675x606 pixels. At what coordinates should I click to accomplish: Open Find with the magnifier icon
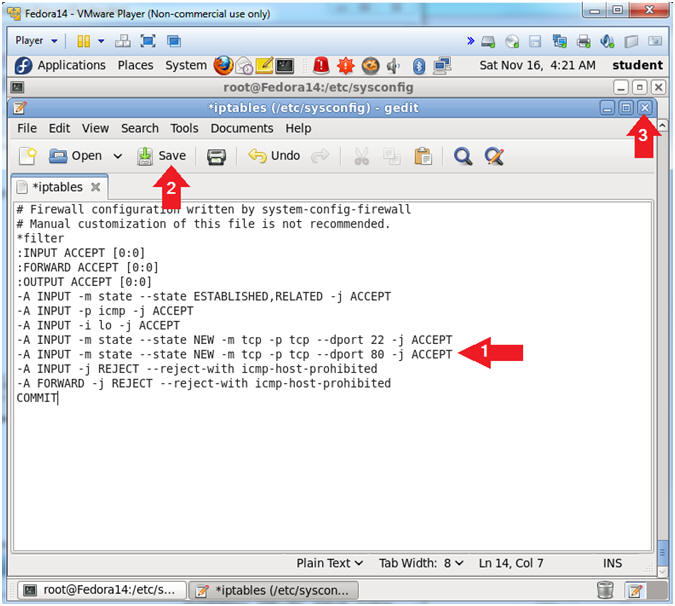pos(463,156)
